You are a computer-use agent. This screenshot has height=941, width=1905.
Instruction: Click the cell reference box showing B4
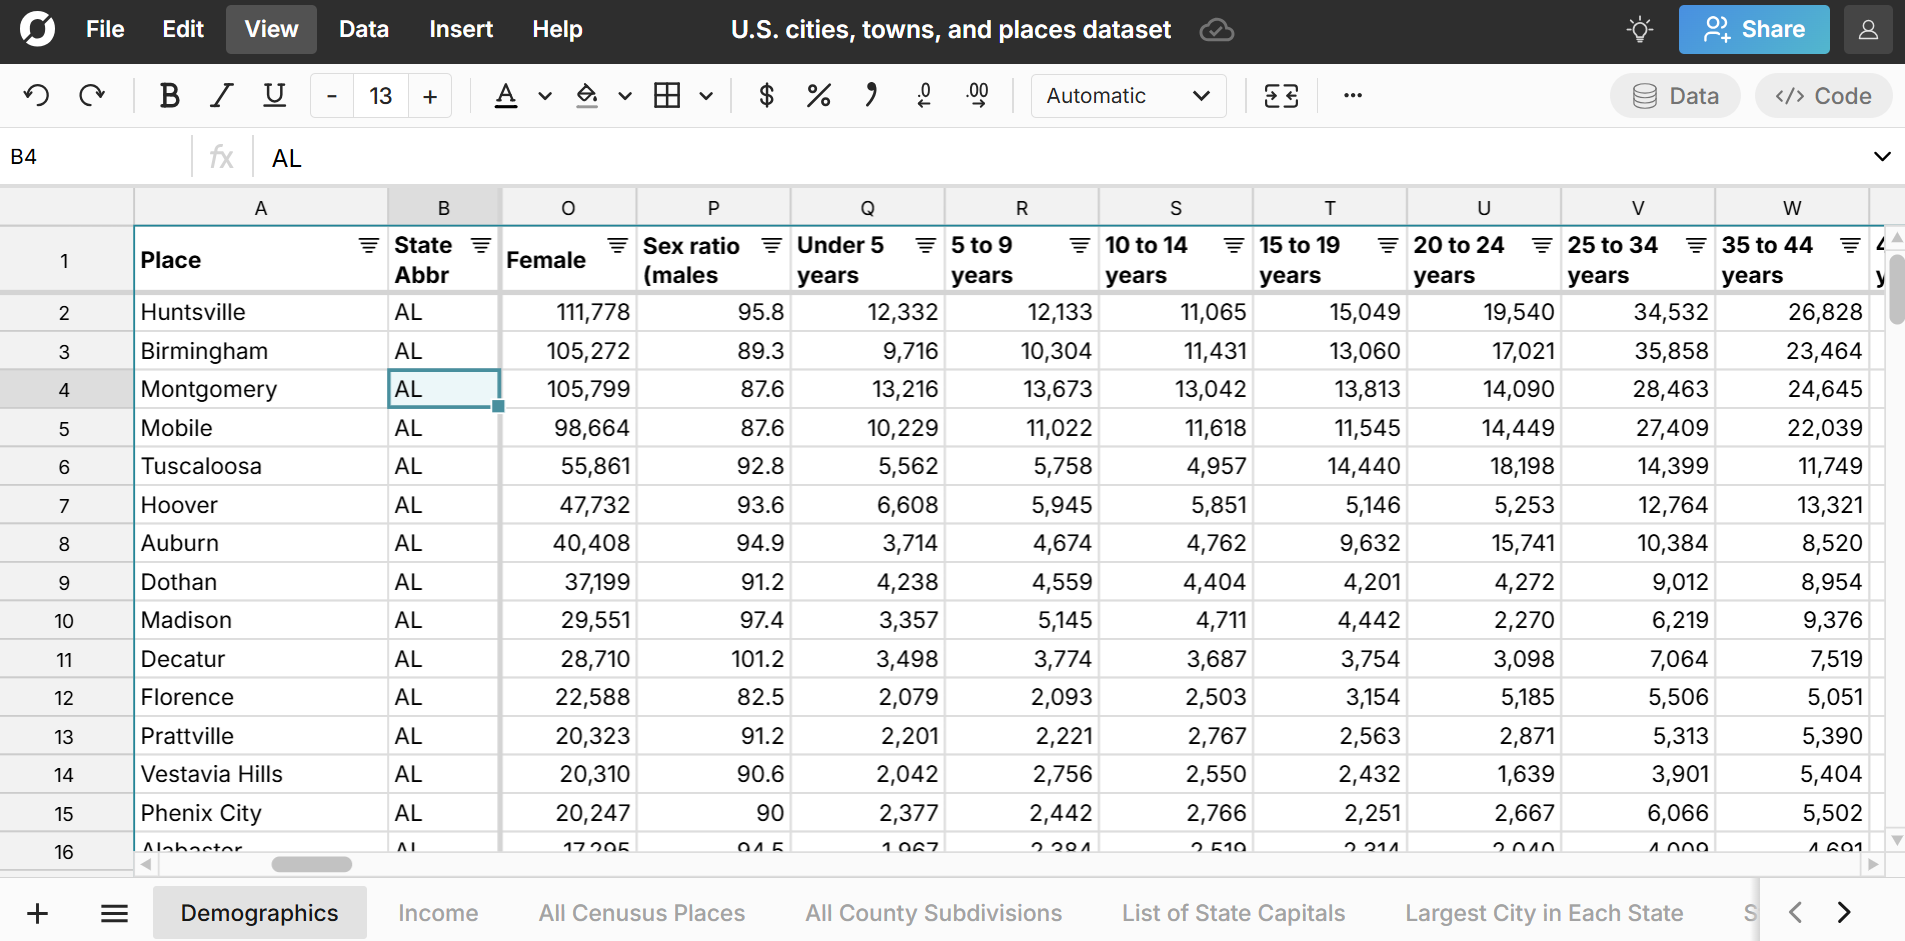coord(95,157)
